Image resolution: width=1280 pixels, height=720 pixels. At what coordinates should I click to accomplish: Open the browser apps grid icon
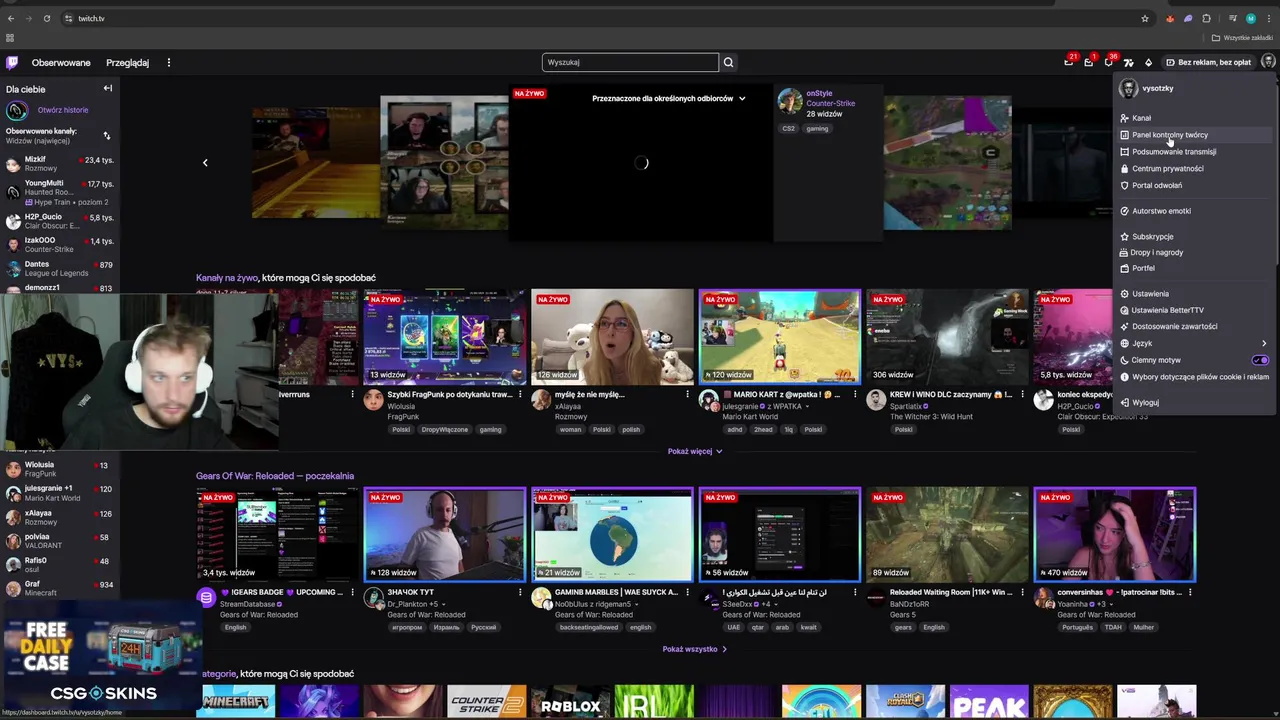[x=10, y=38]
